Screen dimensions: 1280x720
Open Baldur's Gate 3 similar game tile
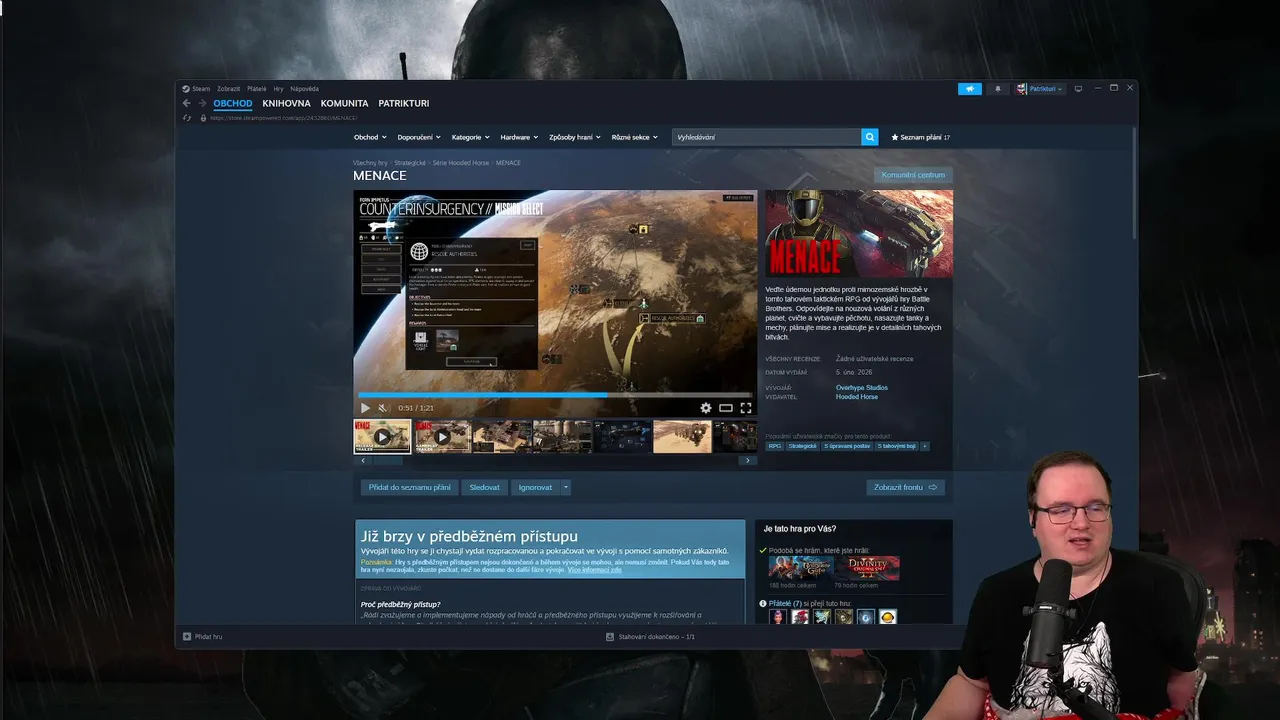point(801,568)
